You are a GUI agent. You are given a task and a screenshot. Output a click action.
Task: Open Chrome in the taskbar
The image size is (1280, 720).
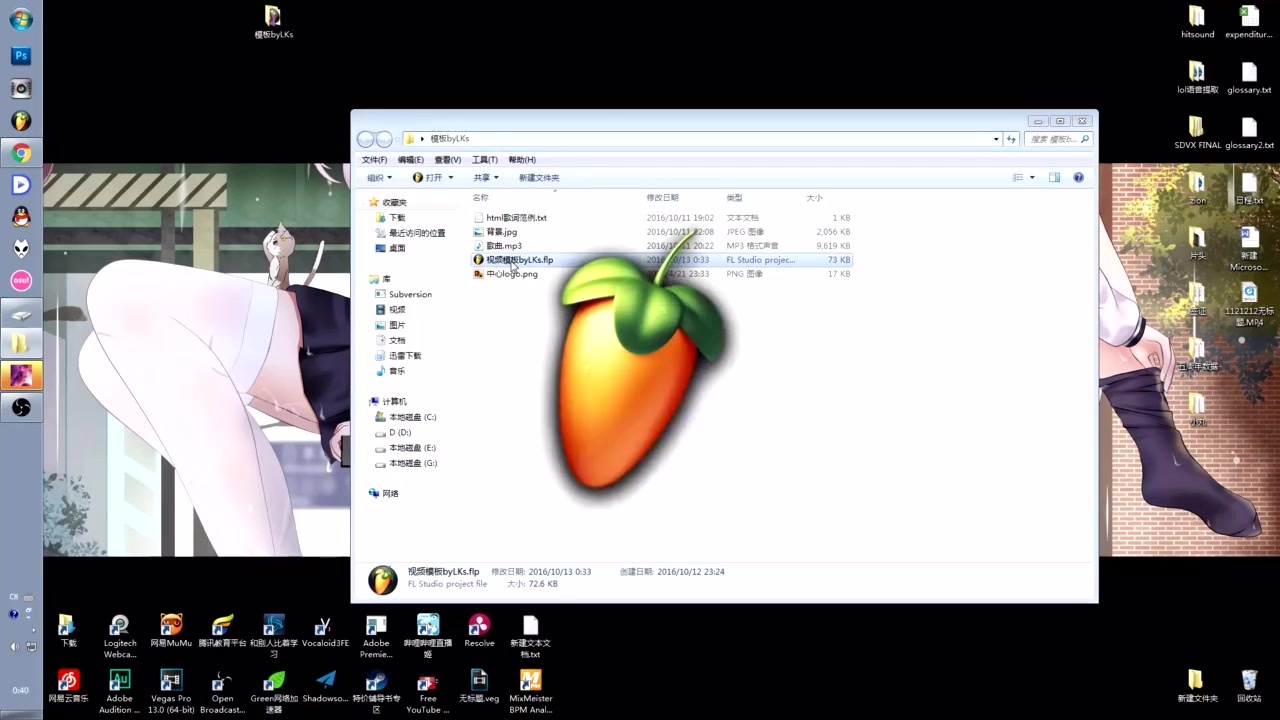tap(21, 153)
